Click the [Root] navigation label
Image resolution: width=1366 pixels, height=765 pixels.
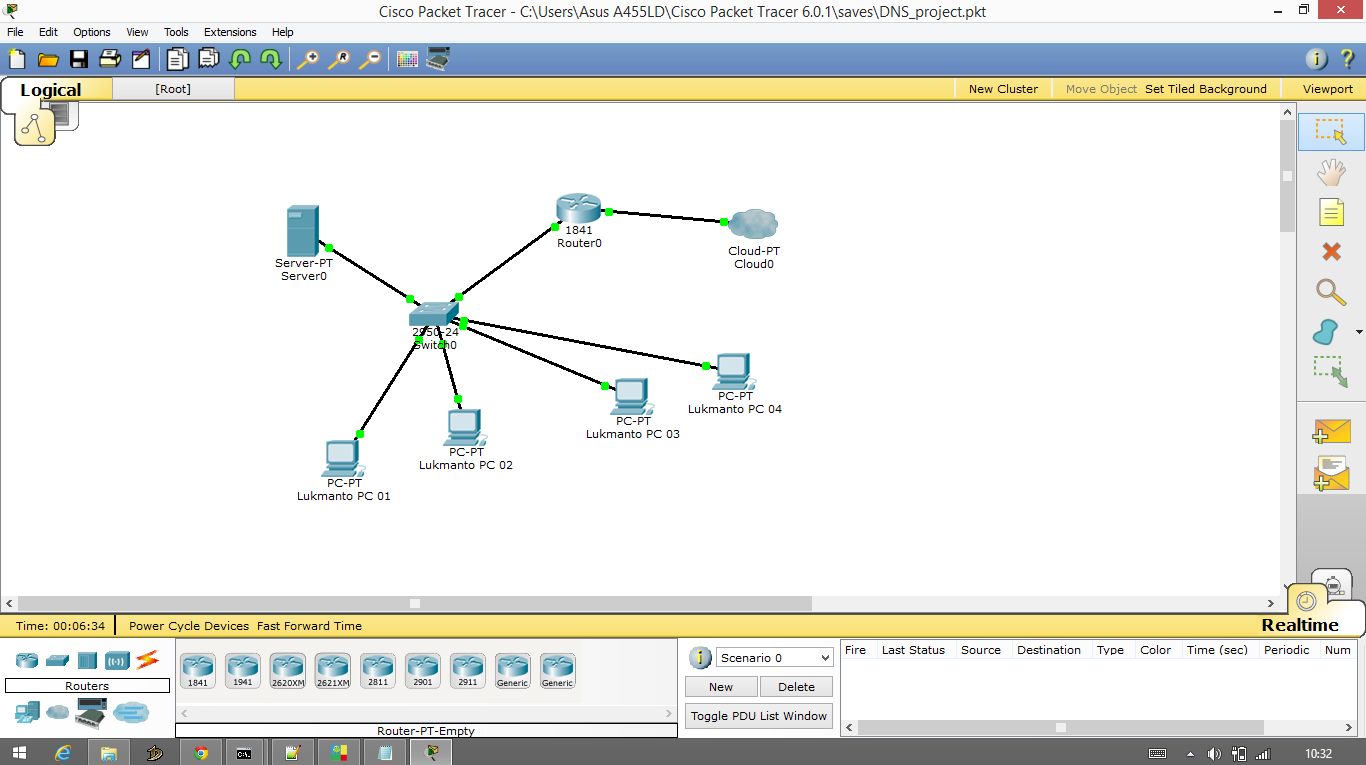(173, 89)
